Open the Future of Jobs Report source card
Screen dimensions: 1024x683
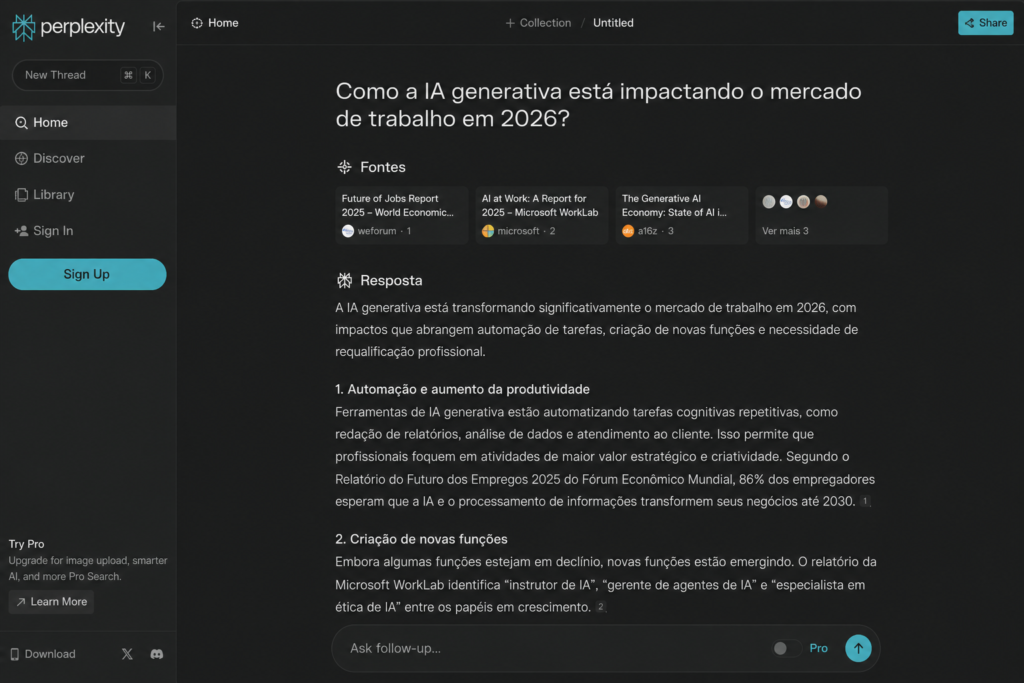[x=402, y=215]
